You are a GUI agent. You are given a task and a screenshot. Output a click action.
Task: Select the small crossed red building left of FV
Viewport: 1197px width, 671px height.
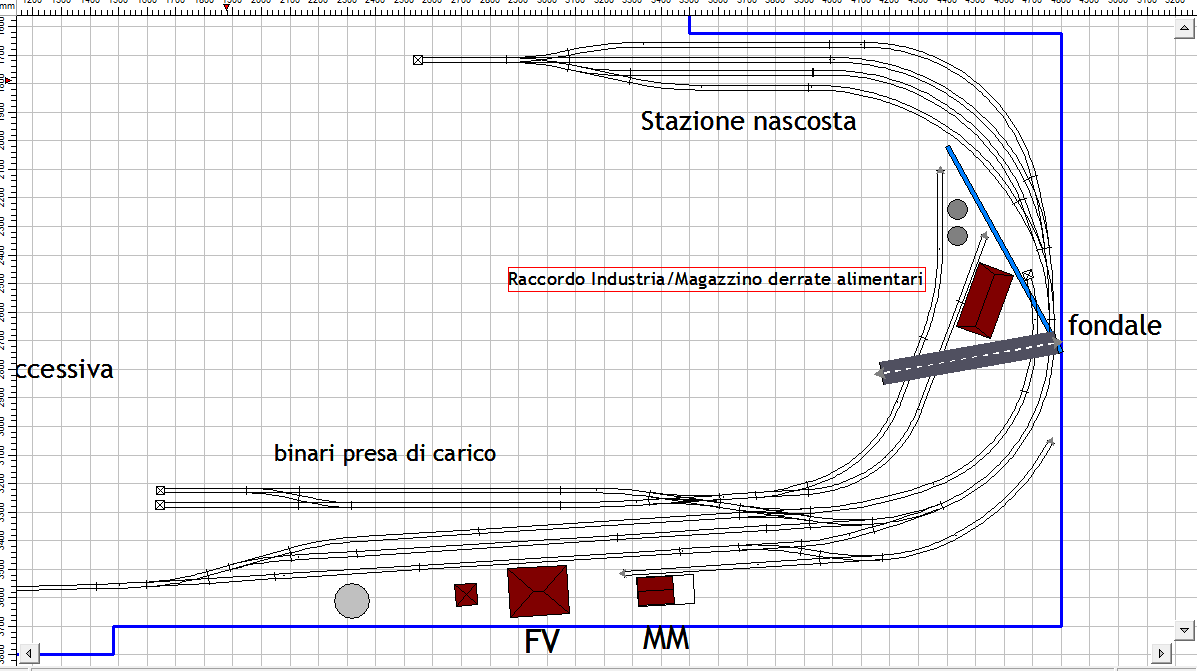466,594
